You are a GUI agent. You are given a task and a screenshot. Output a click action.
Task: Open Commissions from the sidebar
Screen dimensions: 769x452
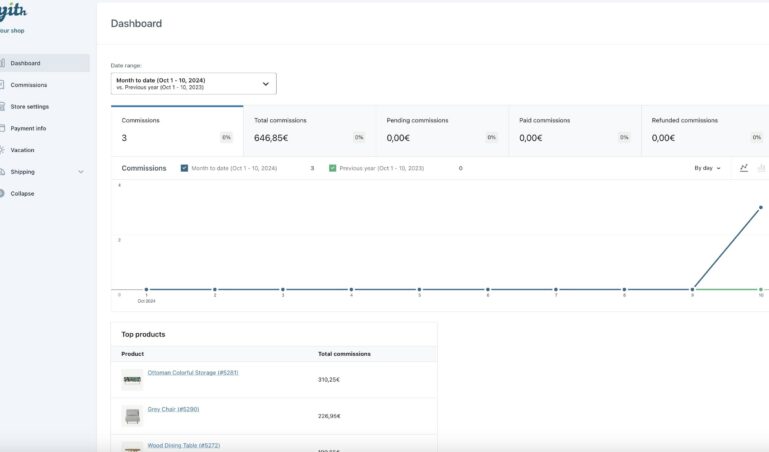pyautogui.click(x=28, y=85)
